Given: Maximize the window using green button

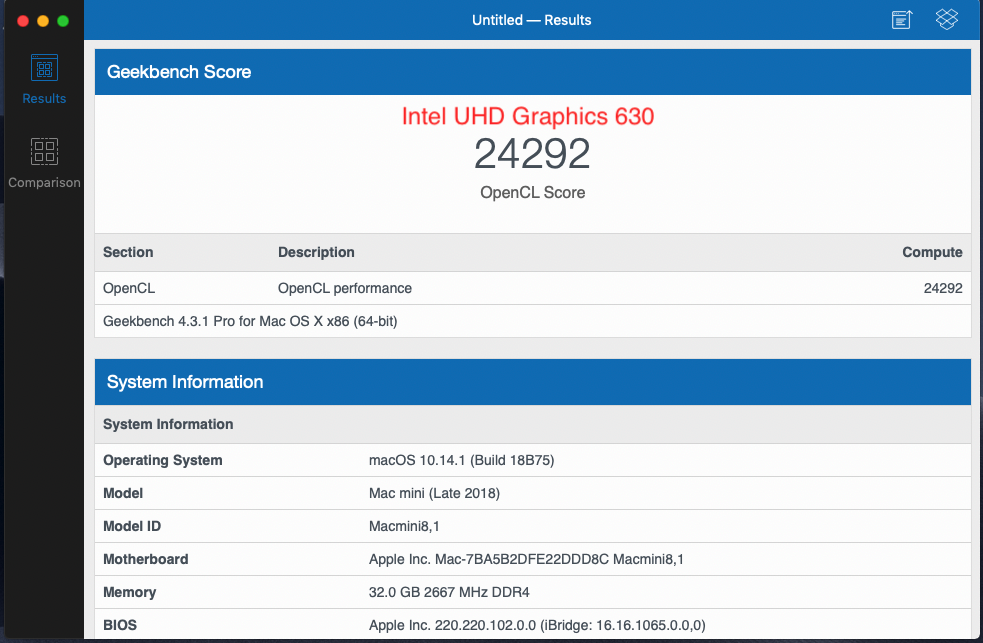Looking at the screenshot, I should pos(63,21).
